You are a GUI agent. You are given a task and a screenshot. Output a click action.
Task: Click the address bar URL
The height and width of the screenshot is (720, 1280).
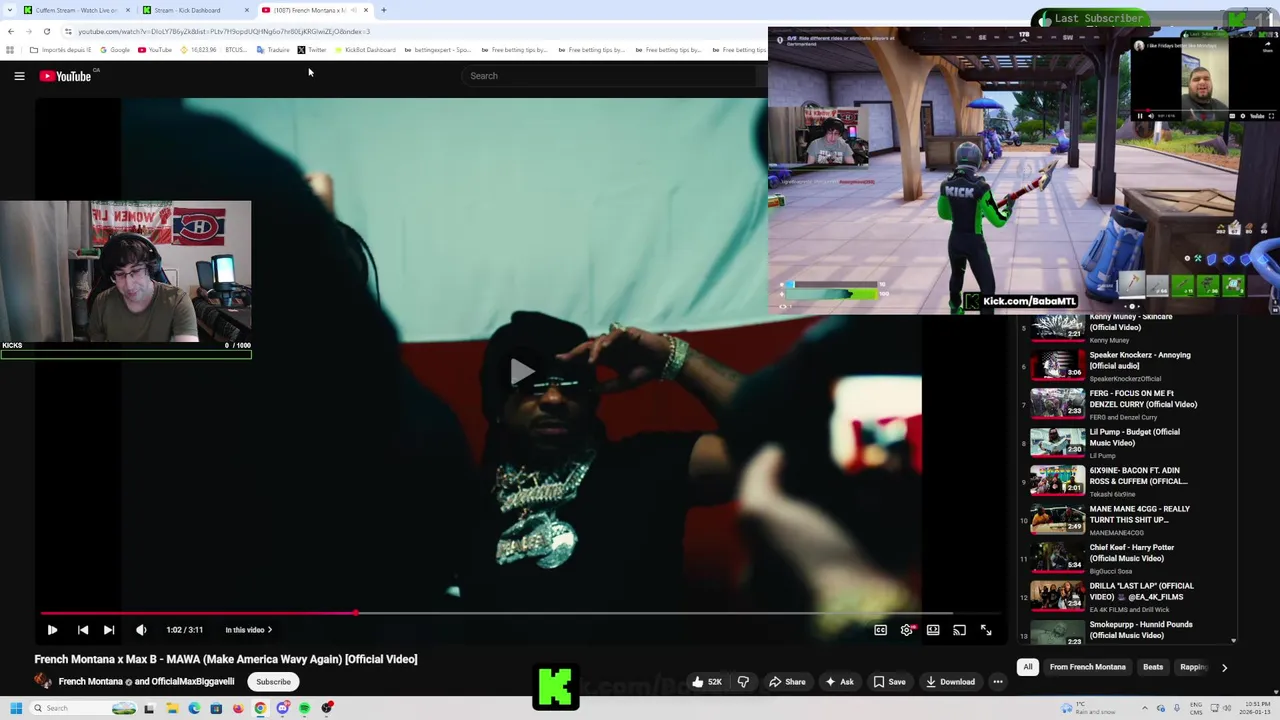point(224,31)
